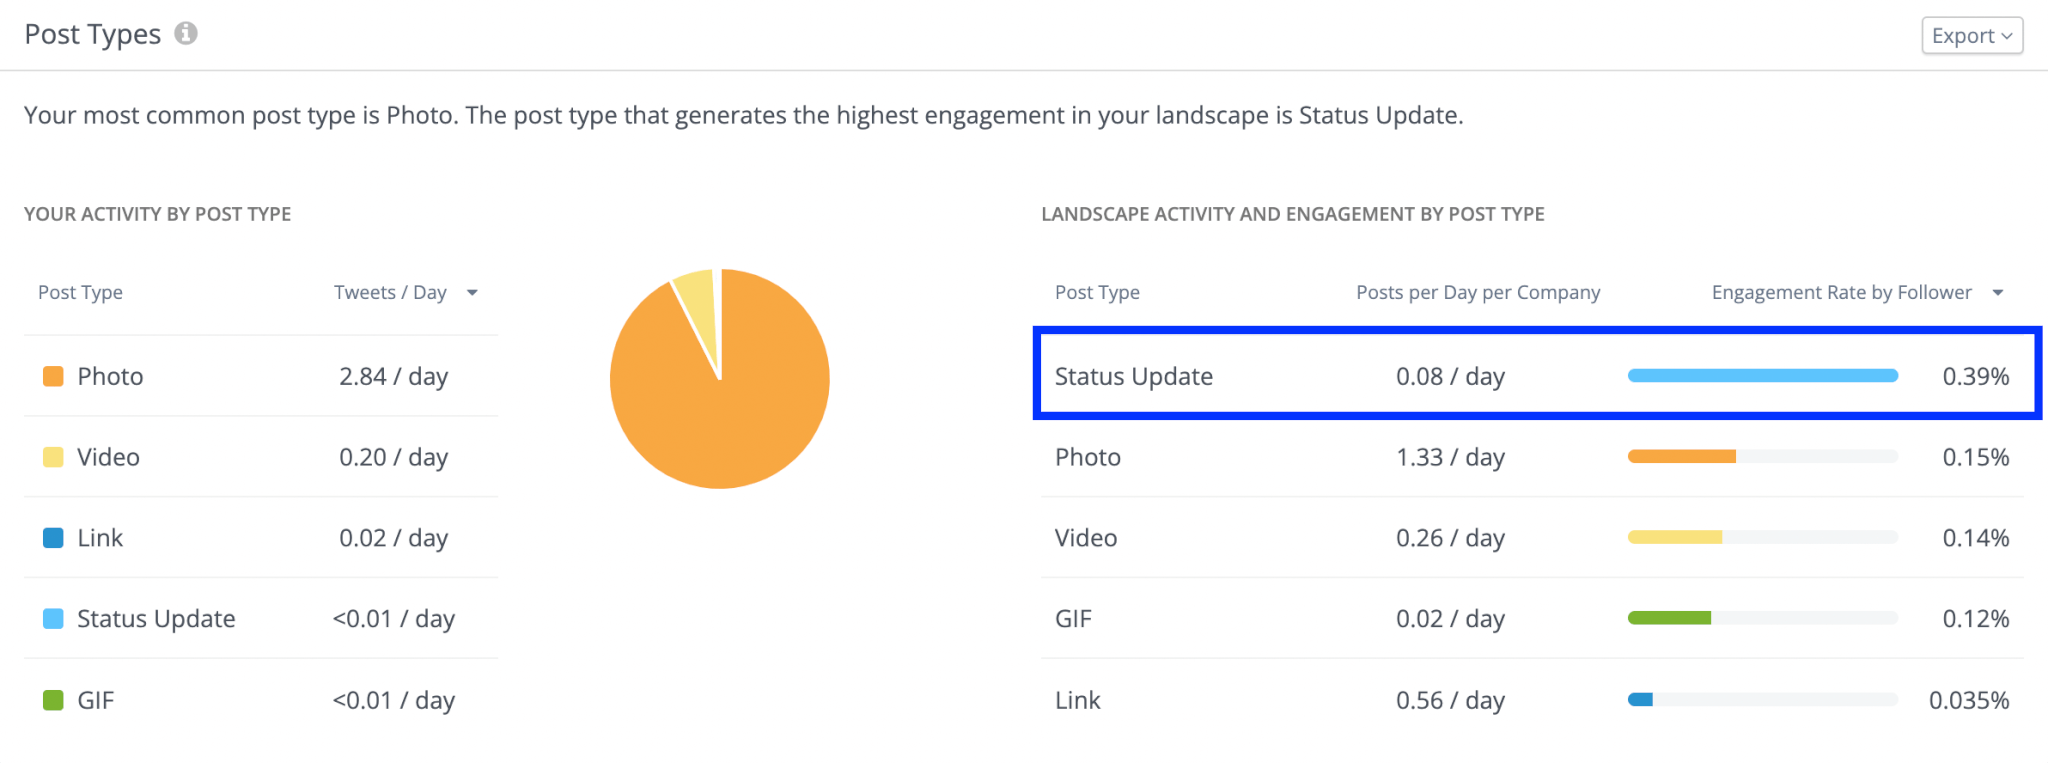Sort by Tweets / Day arrow

point(472,293)
